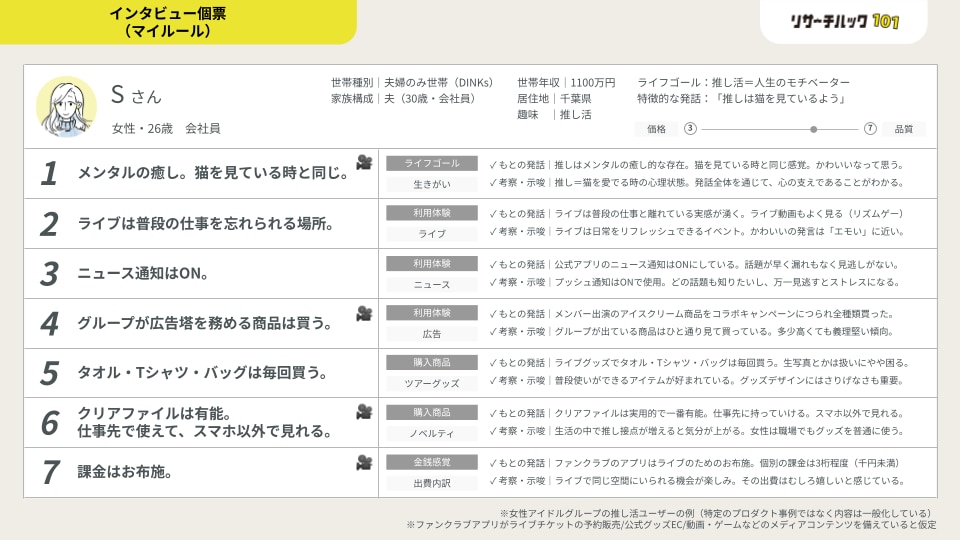Viewport: 960px width, 540px height.
Task: Click the リサーチハック 101 logo
Action: 844,21
